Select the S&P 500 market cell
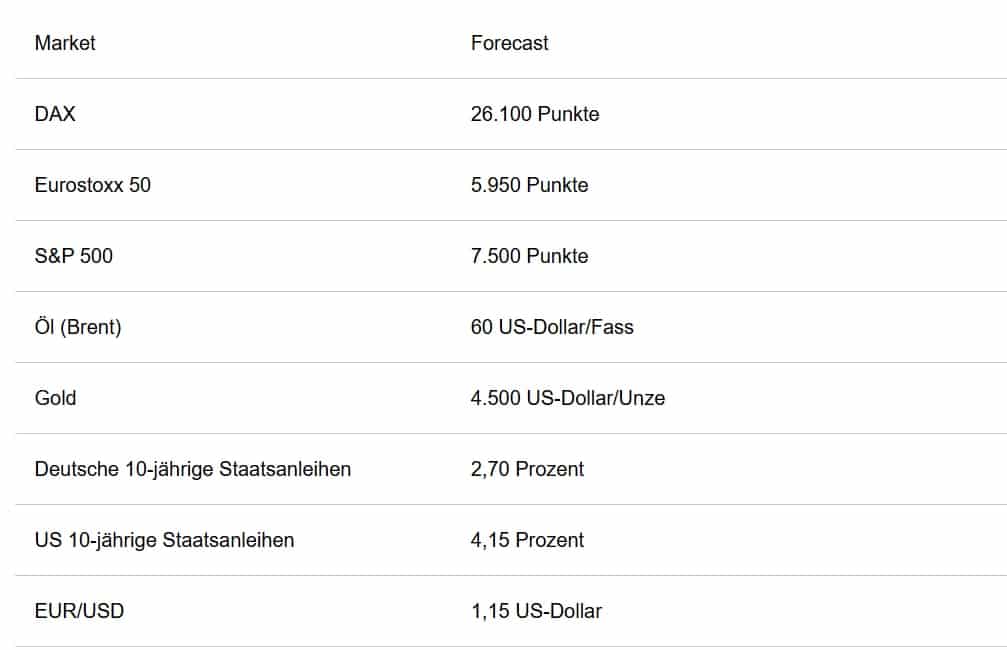The width and height of the screenshot is (1007, 650). [73, 256]
